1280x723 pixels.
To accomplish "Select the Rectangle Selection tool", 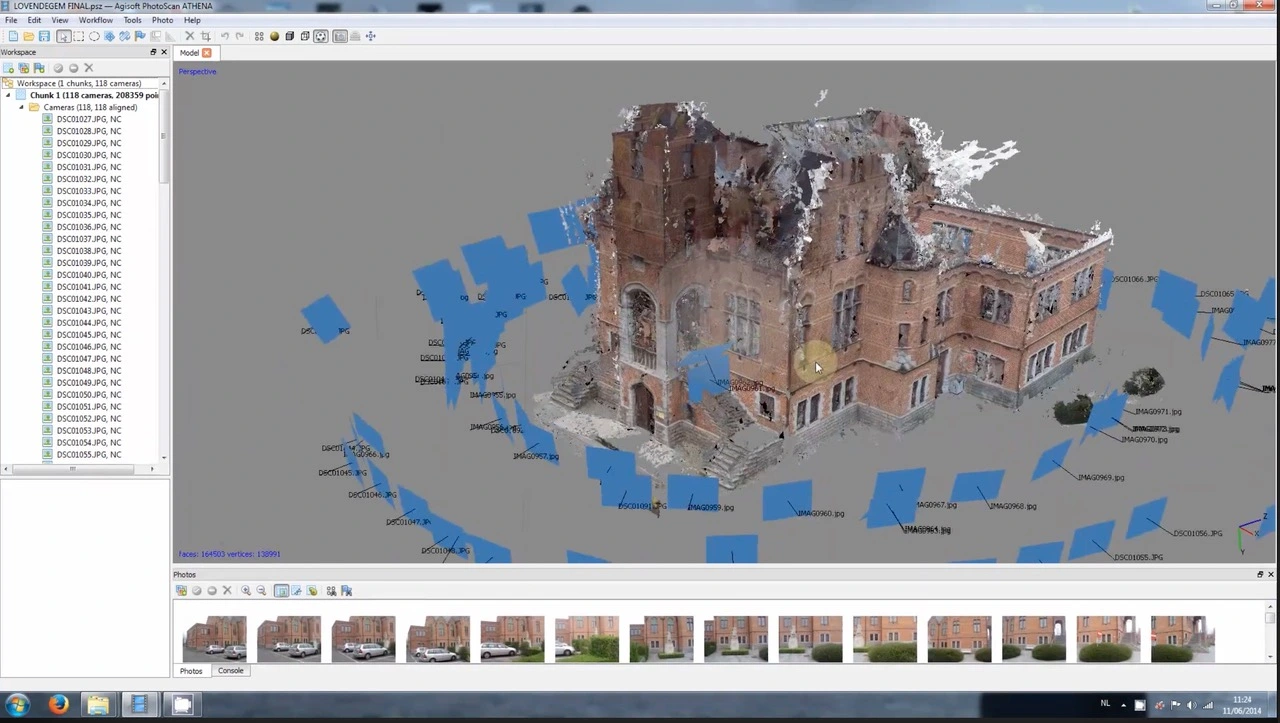I will 79,36.
